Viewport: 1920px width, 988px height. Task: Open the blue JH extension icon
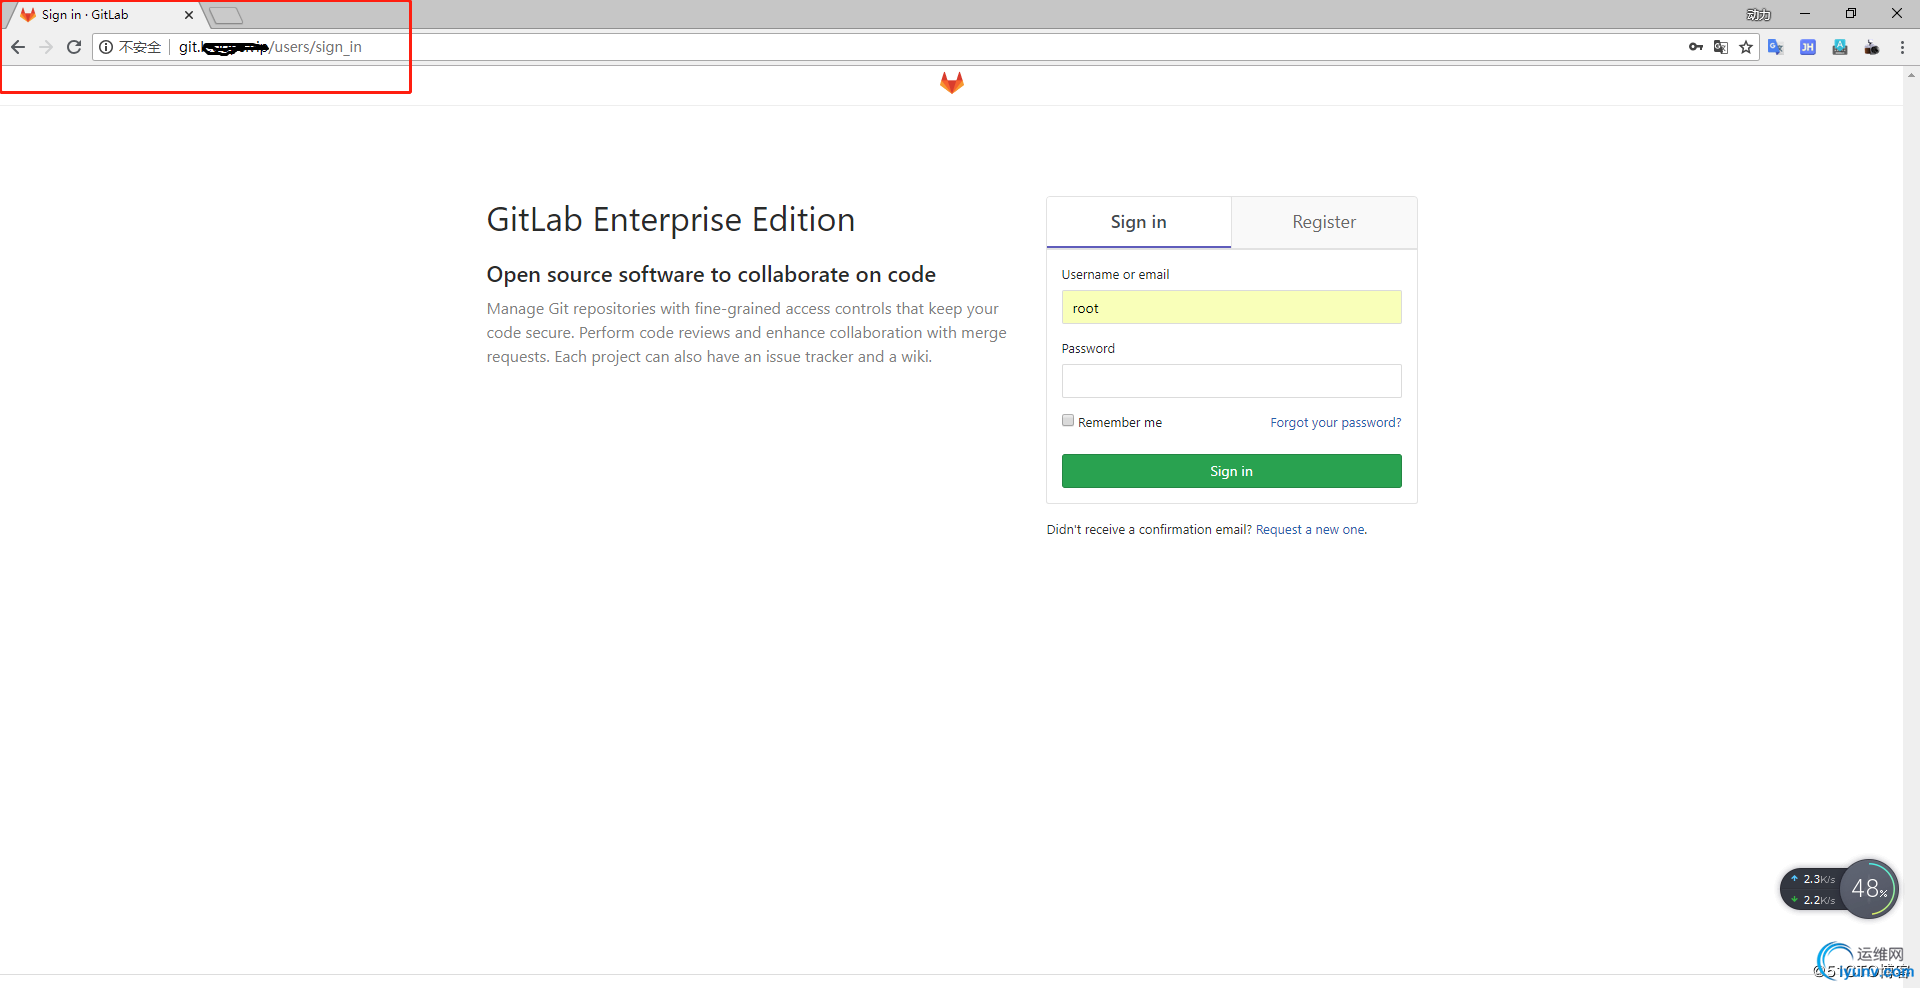(1808, 47)
